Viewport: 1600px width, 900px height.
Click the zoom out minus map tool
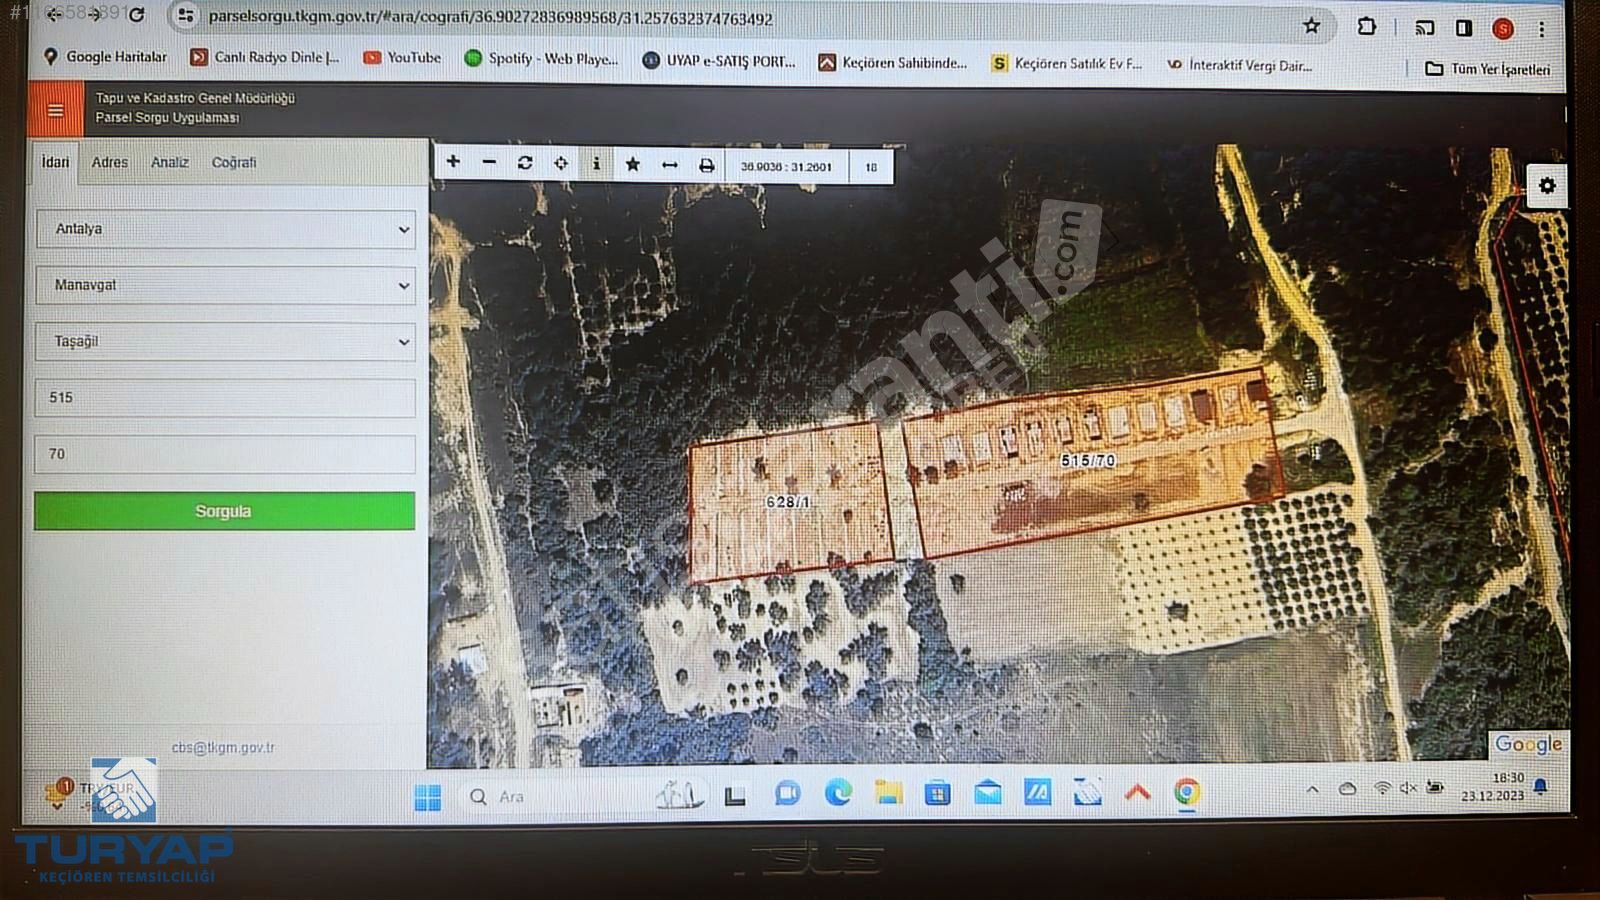(x=489, y=163)
